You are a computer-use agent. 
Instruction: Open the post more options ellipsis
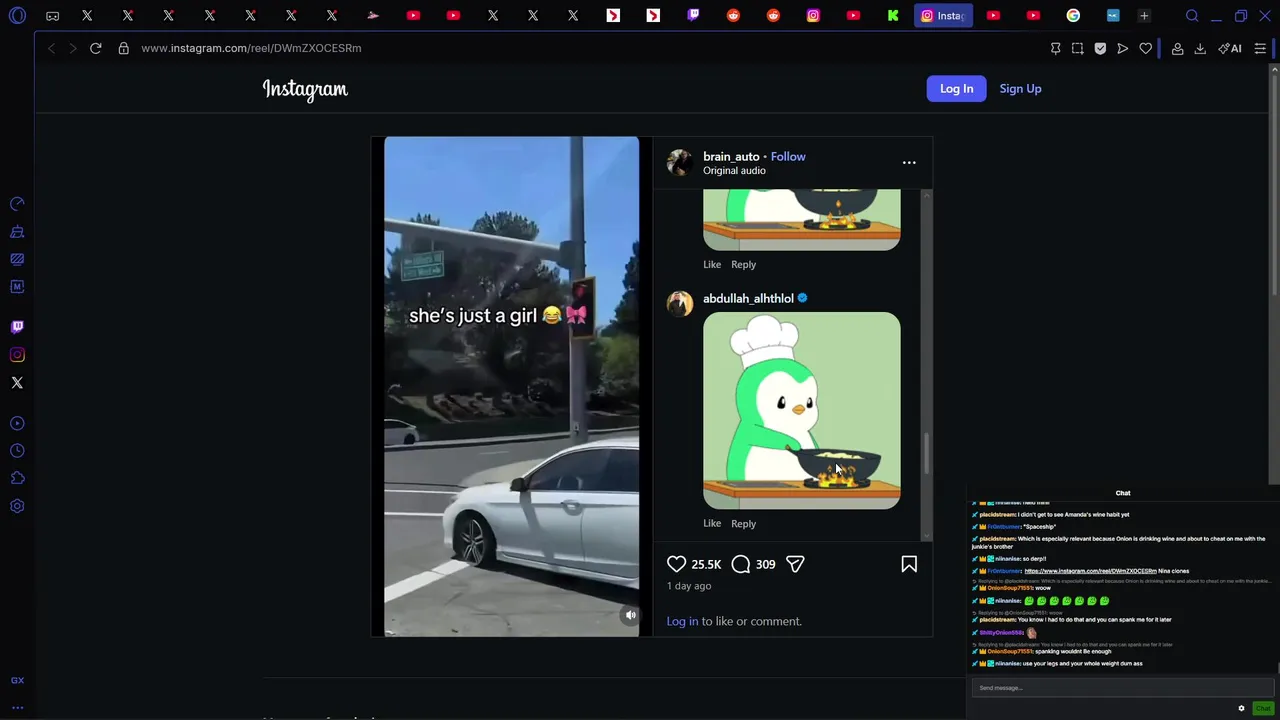click(x=909, y=162)
